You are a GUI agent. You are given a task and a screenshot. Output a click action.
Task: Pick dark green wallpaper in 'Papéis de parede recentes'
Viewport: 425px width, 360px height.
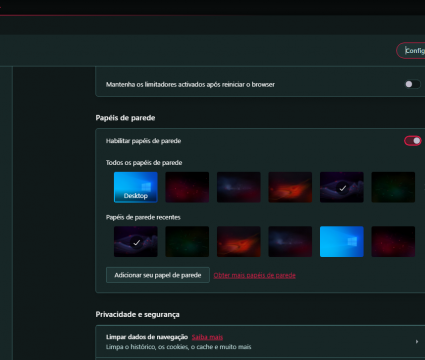(x=187, y=242)
